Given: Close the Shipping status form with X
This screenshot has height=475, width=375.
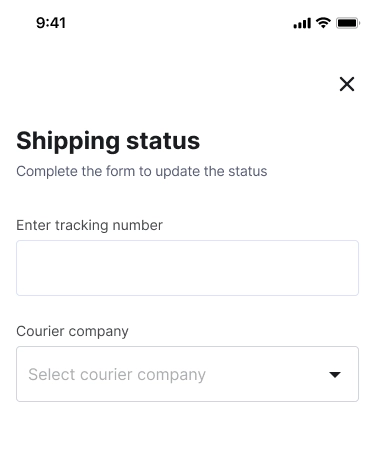Looking at the screenshot, I should (347, 84).
